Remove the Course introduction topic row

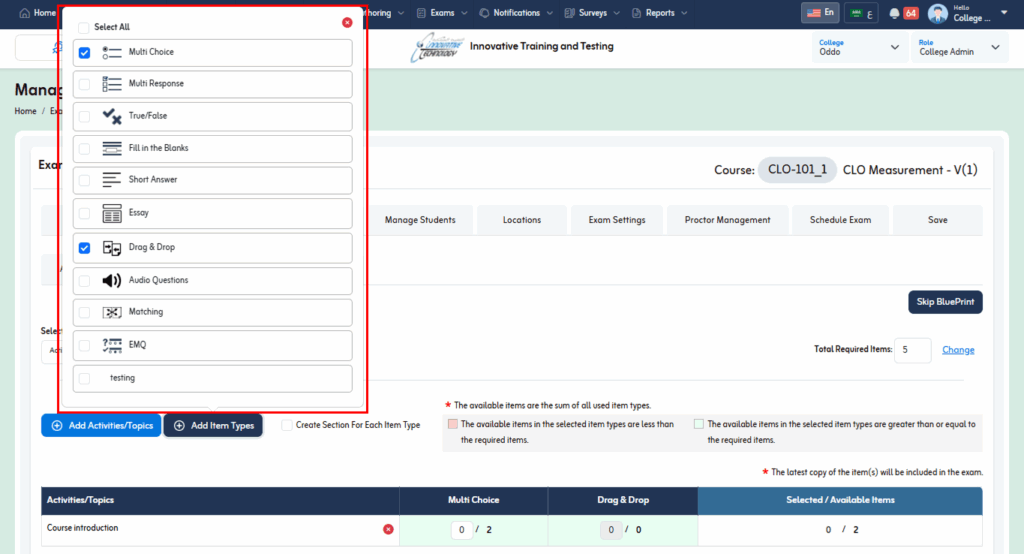[388, 529]
